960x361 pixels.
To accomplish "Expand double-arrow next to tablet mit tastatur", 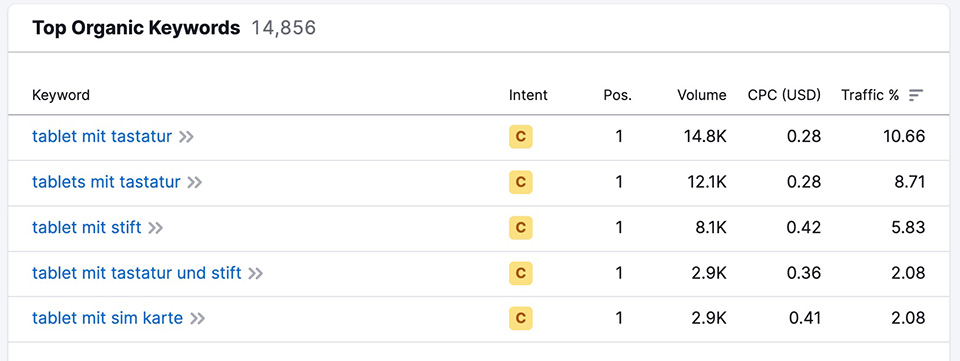I will click(186, 137).
